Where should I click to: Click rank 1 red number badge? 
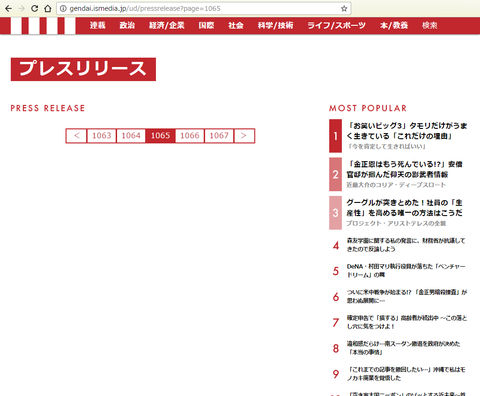point(335,136)
